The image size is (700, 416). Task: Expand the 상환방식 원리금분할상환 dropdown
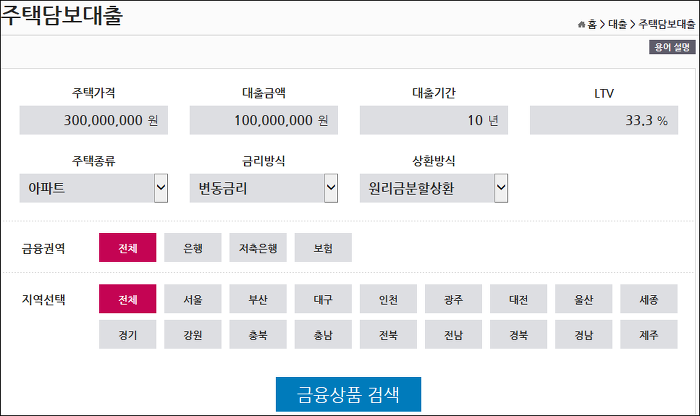(x=433, y=188)
